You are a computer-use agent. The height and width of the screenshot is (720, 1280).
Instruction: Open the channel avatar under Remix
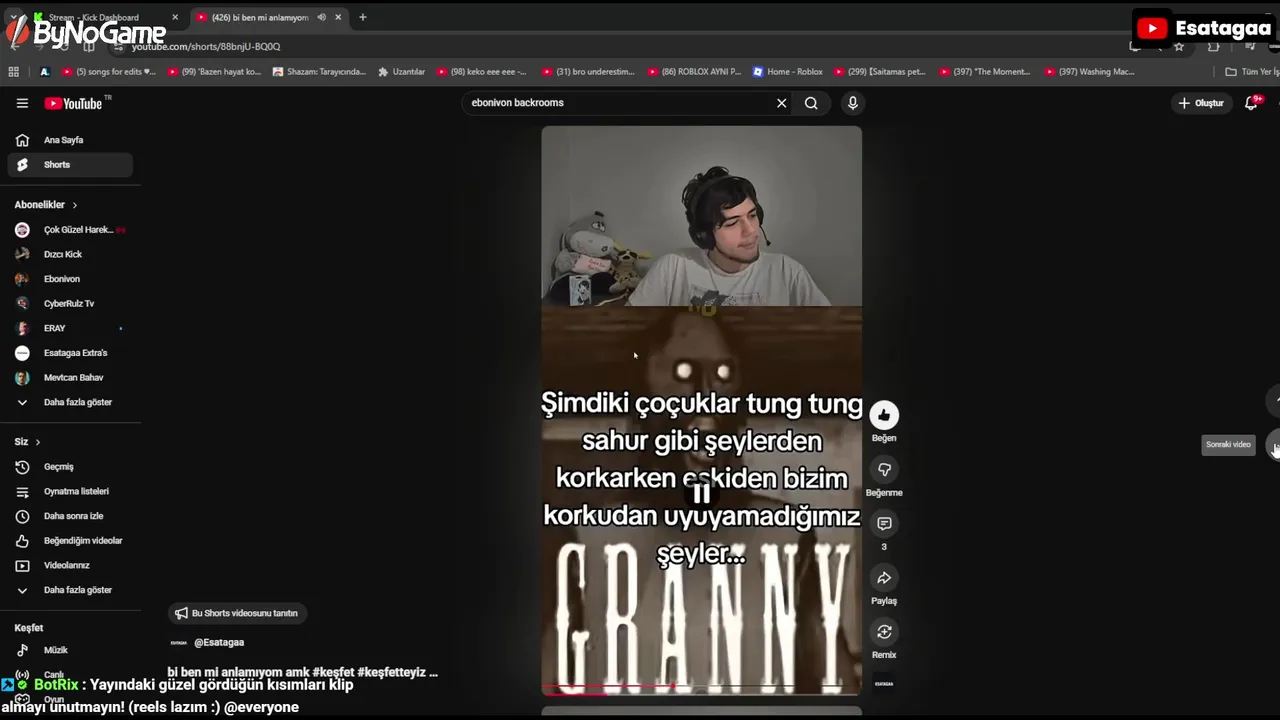pos(884,684)
